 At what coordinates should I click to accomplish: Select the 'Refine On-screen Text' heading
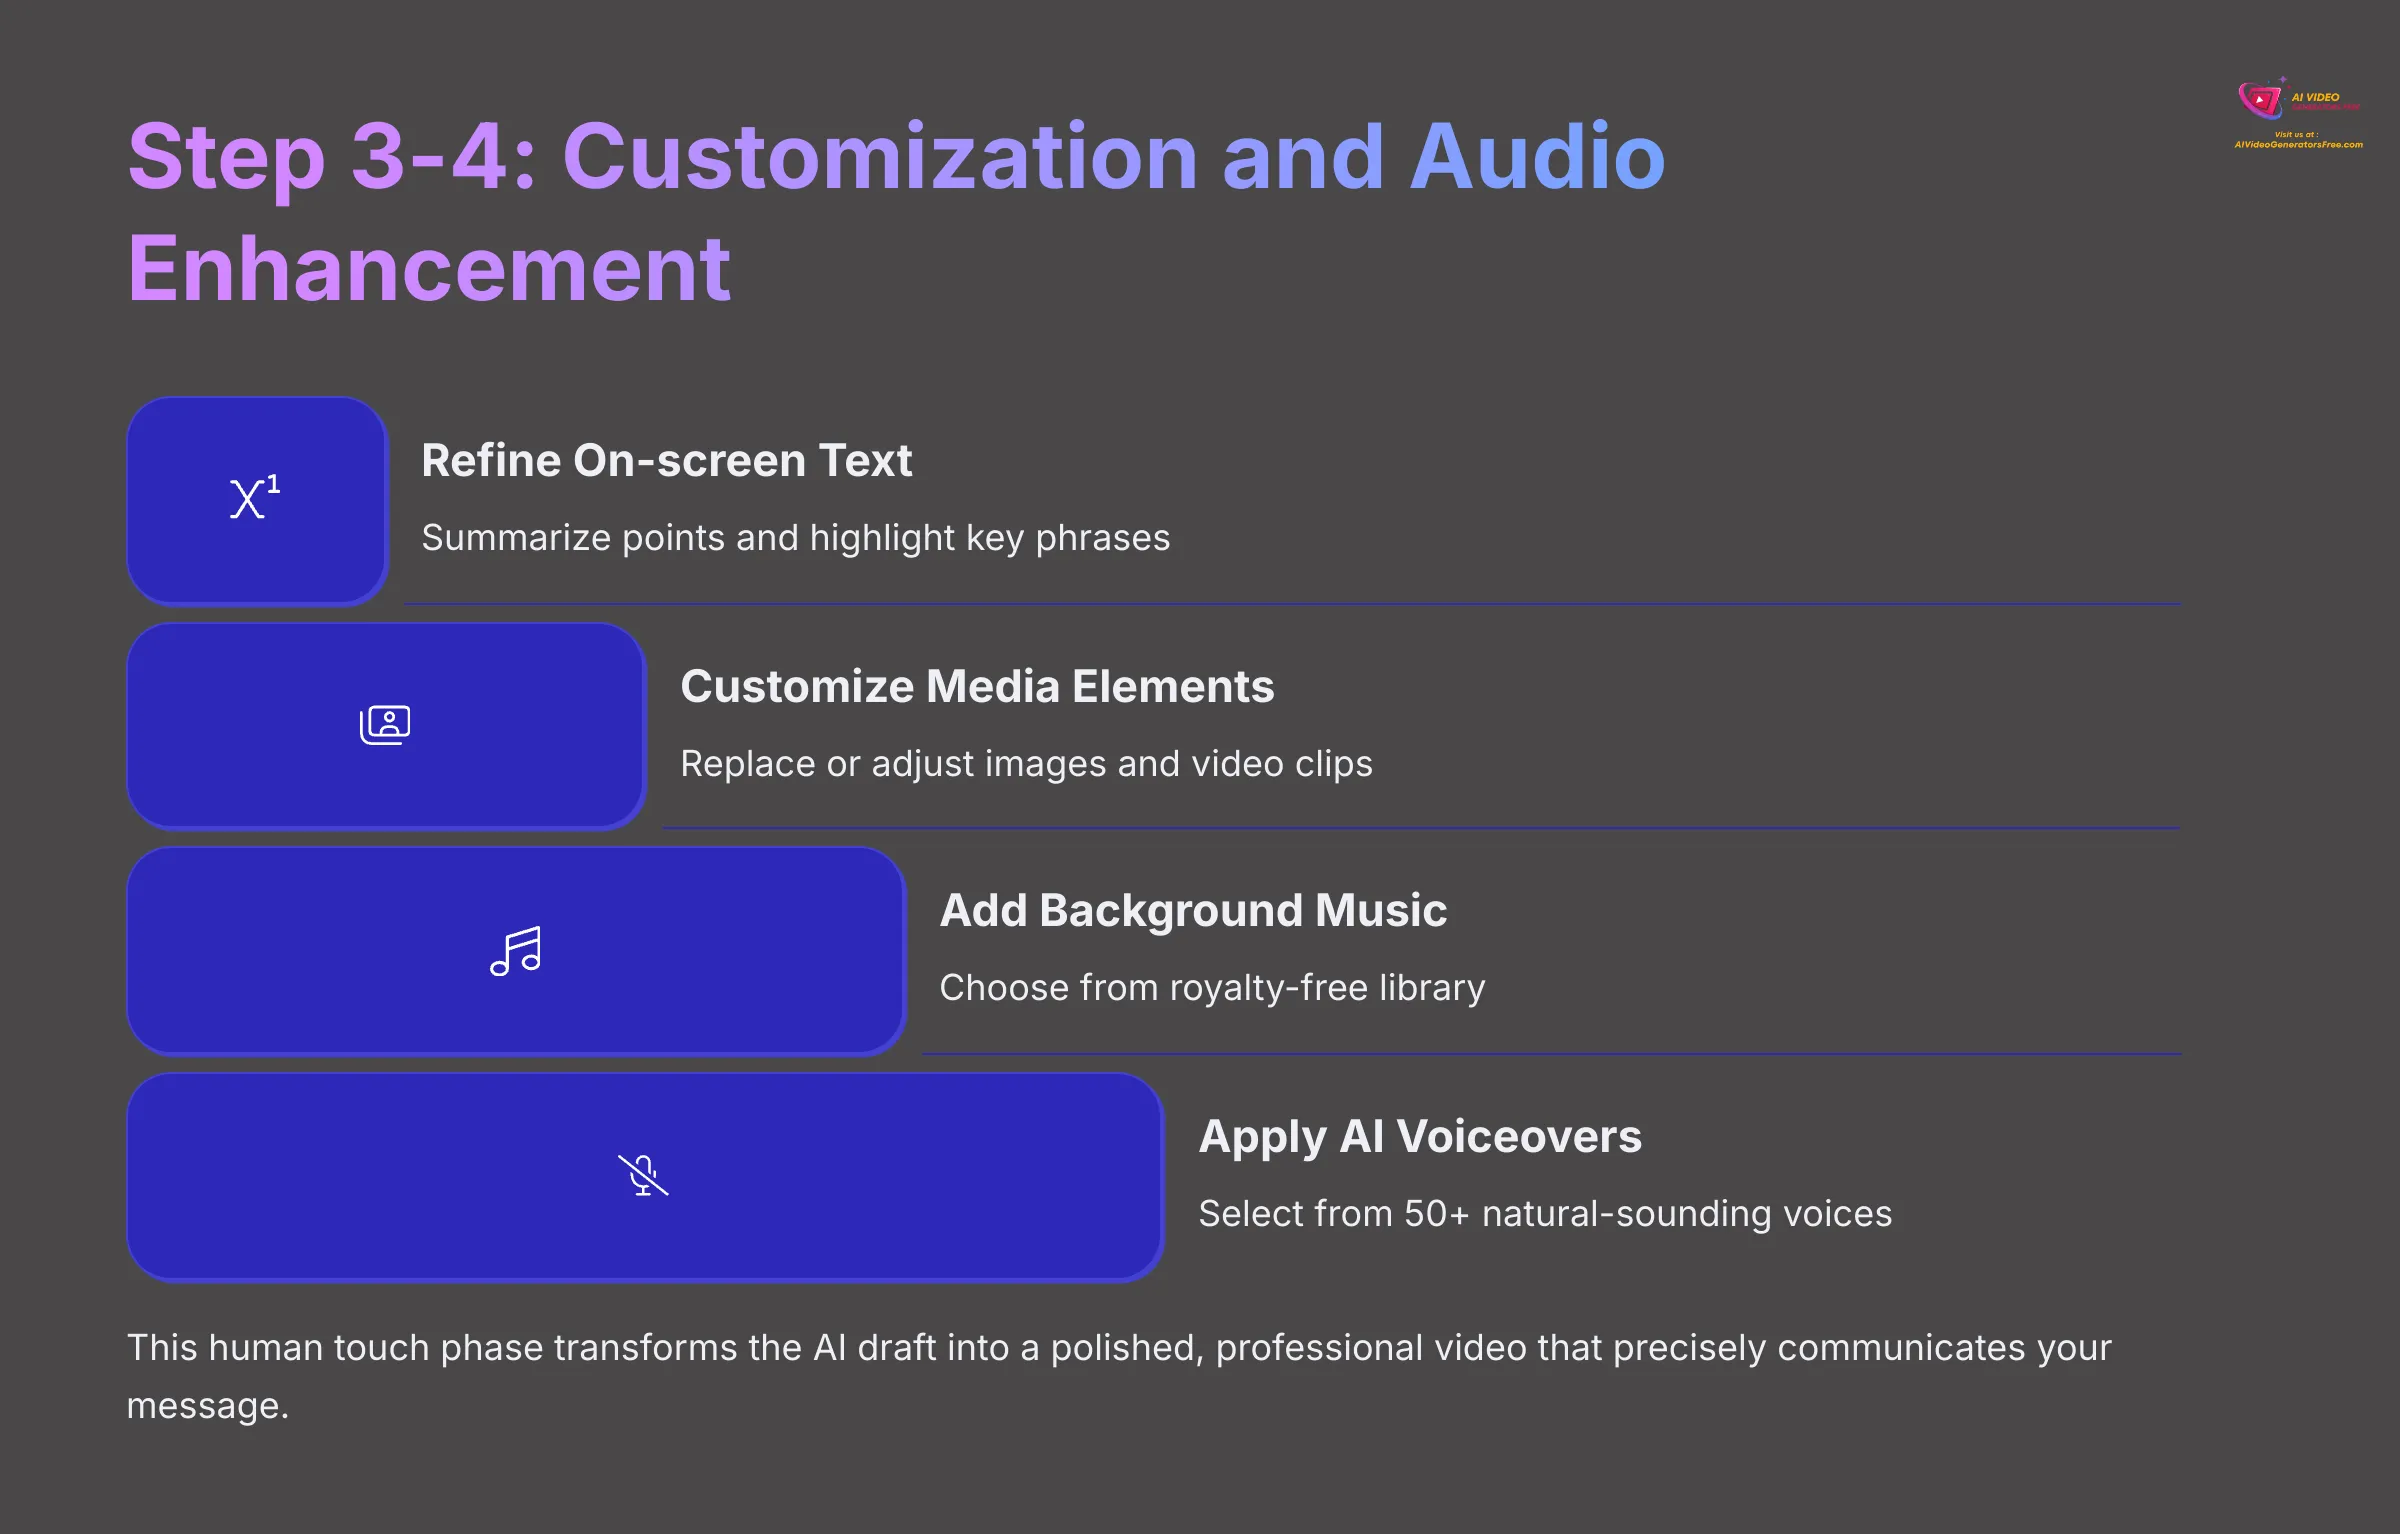click(667, 461)
